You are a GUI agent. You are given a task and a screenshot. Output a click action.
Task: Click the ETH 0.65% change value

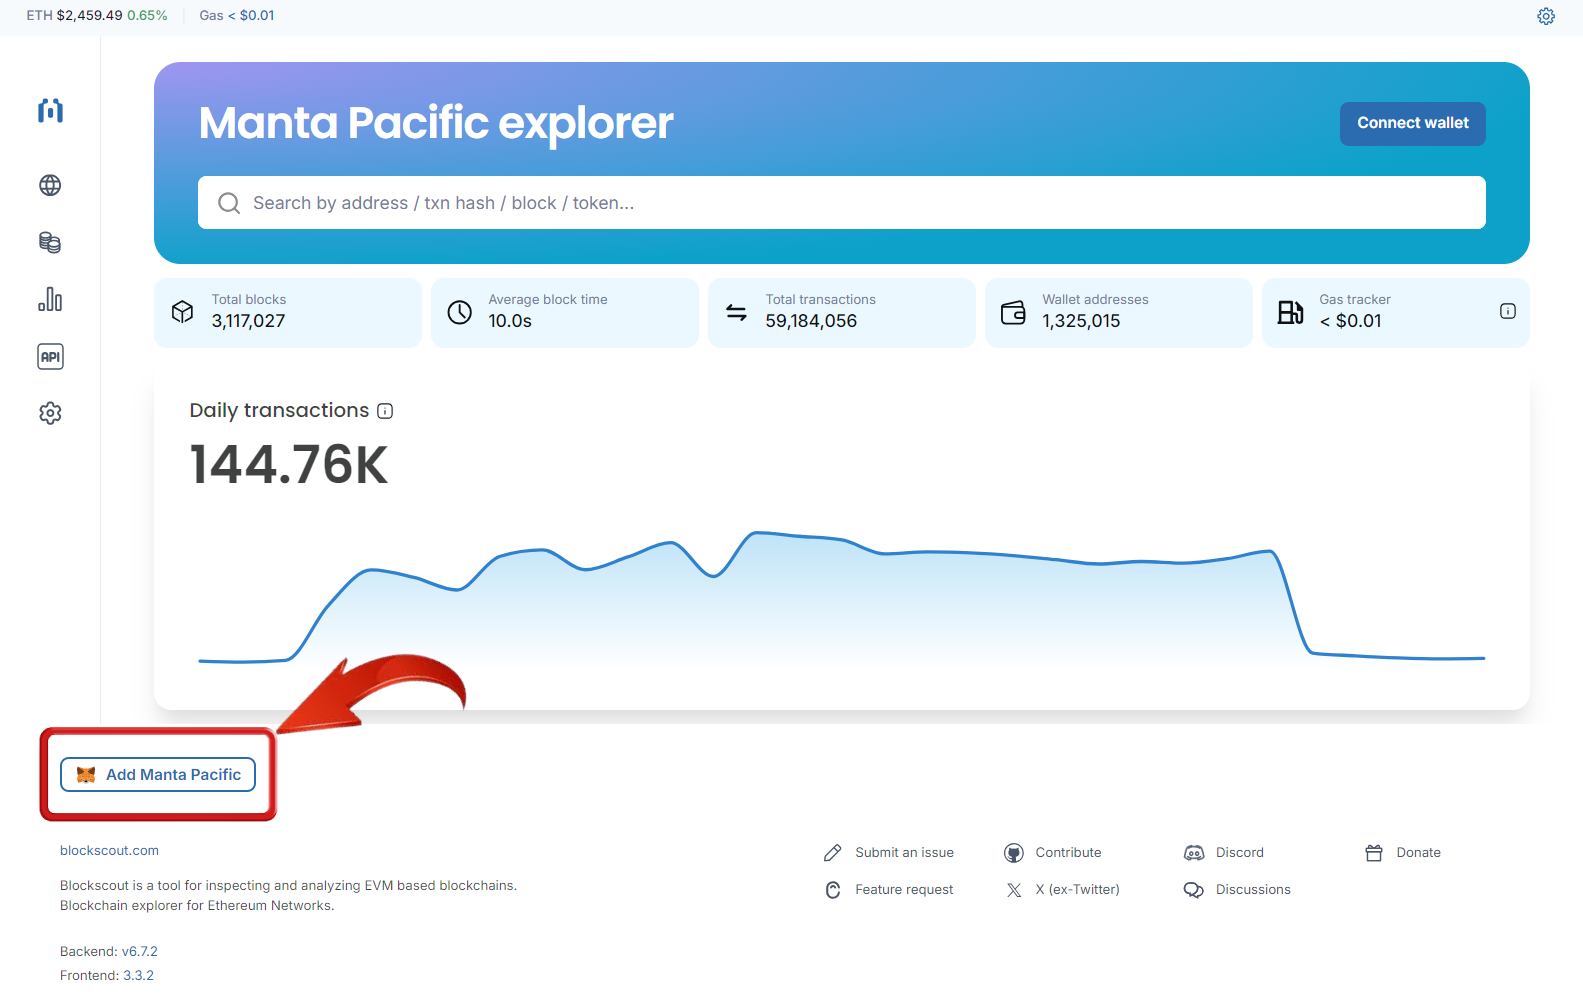(x=147, y=16)
